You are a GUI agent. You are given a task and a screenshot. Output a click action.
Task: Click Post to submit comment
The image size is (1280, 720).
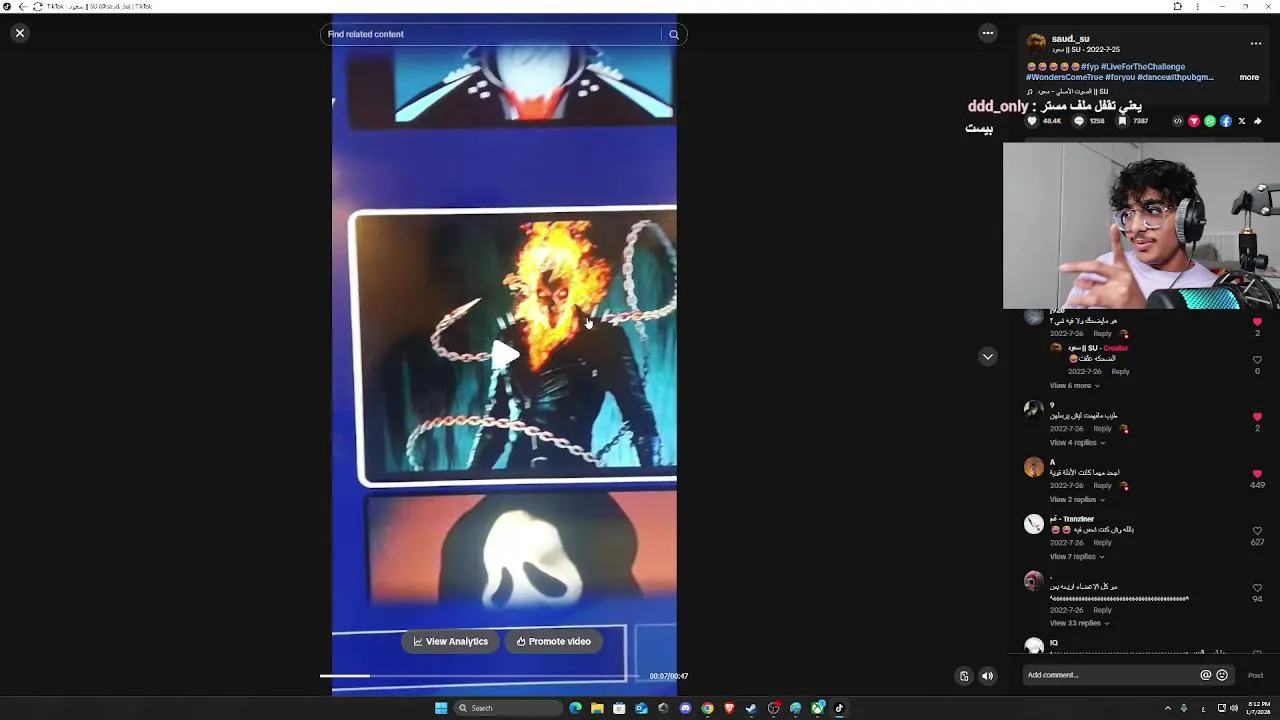(1255, 675)
